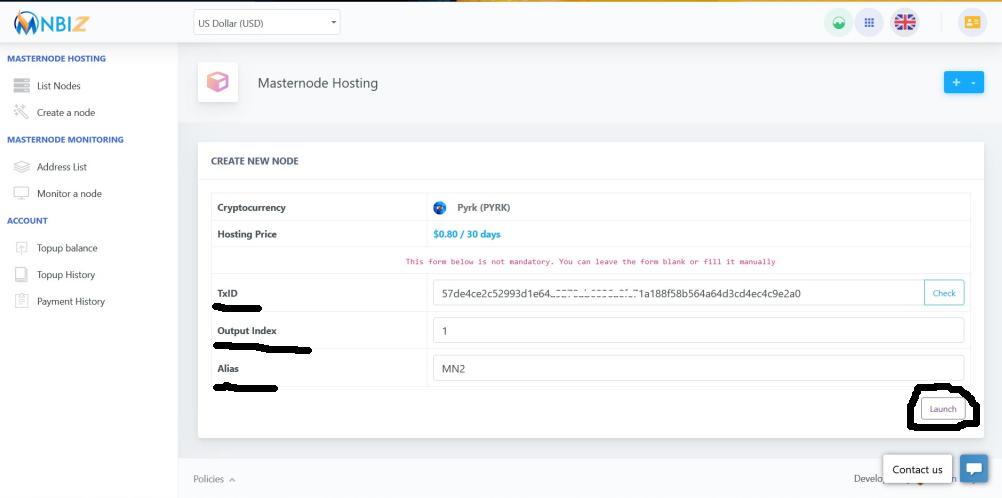Click the ACCOUNT section heading
Viewport: 1002px width, 498px height.
point(27,221)
